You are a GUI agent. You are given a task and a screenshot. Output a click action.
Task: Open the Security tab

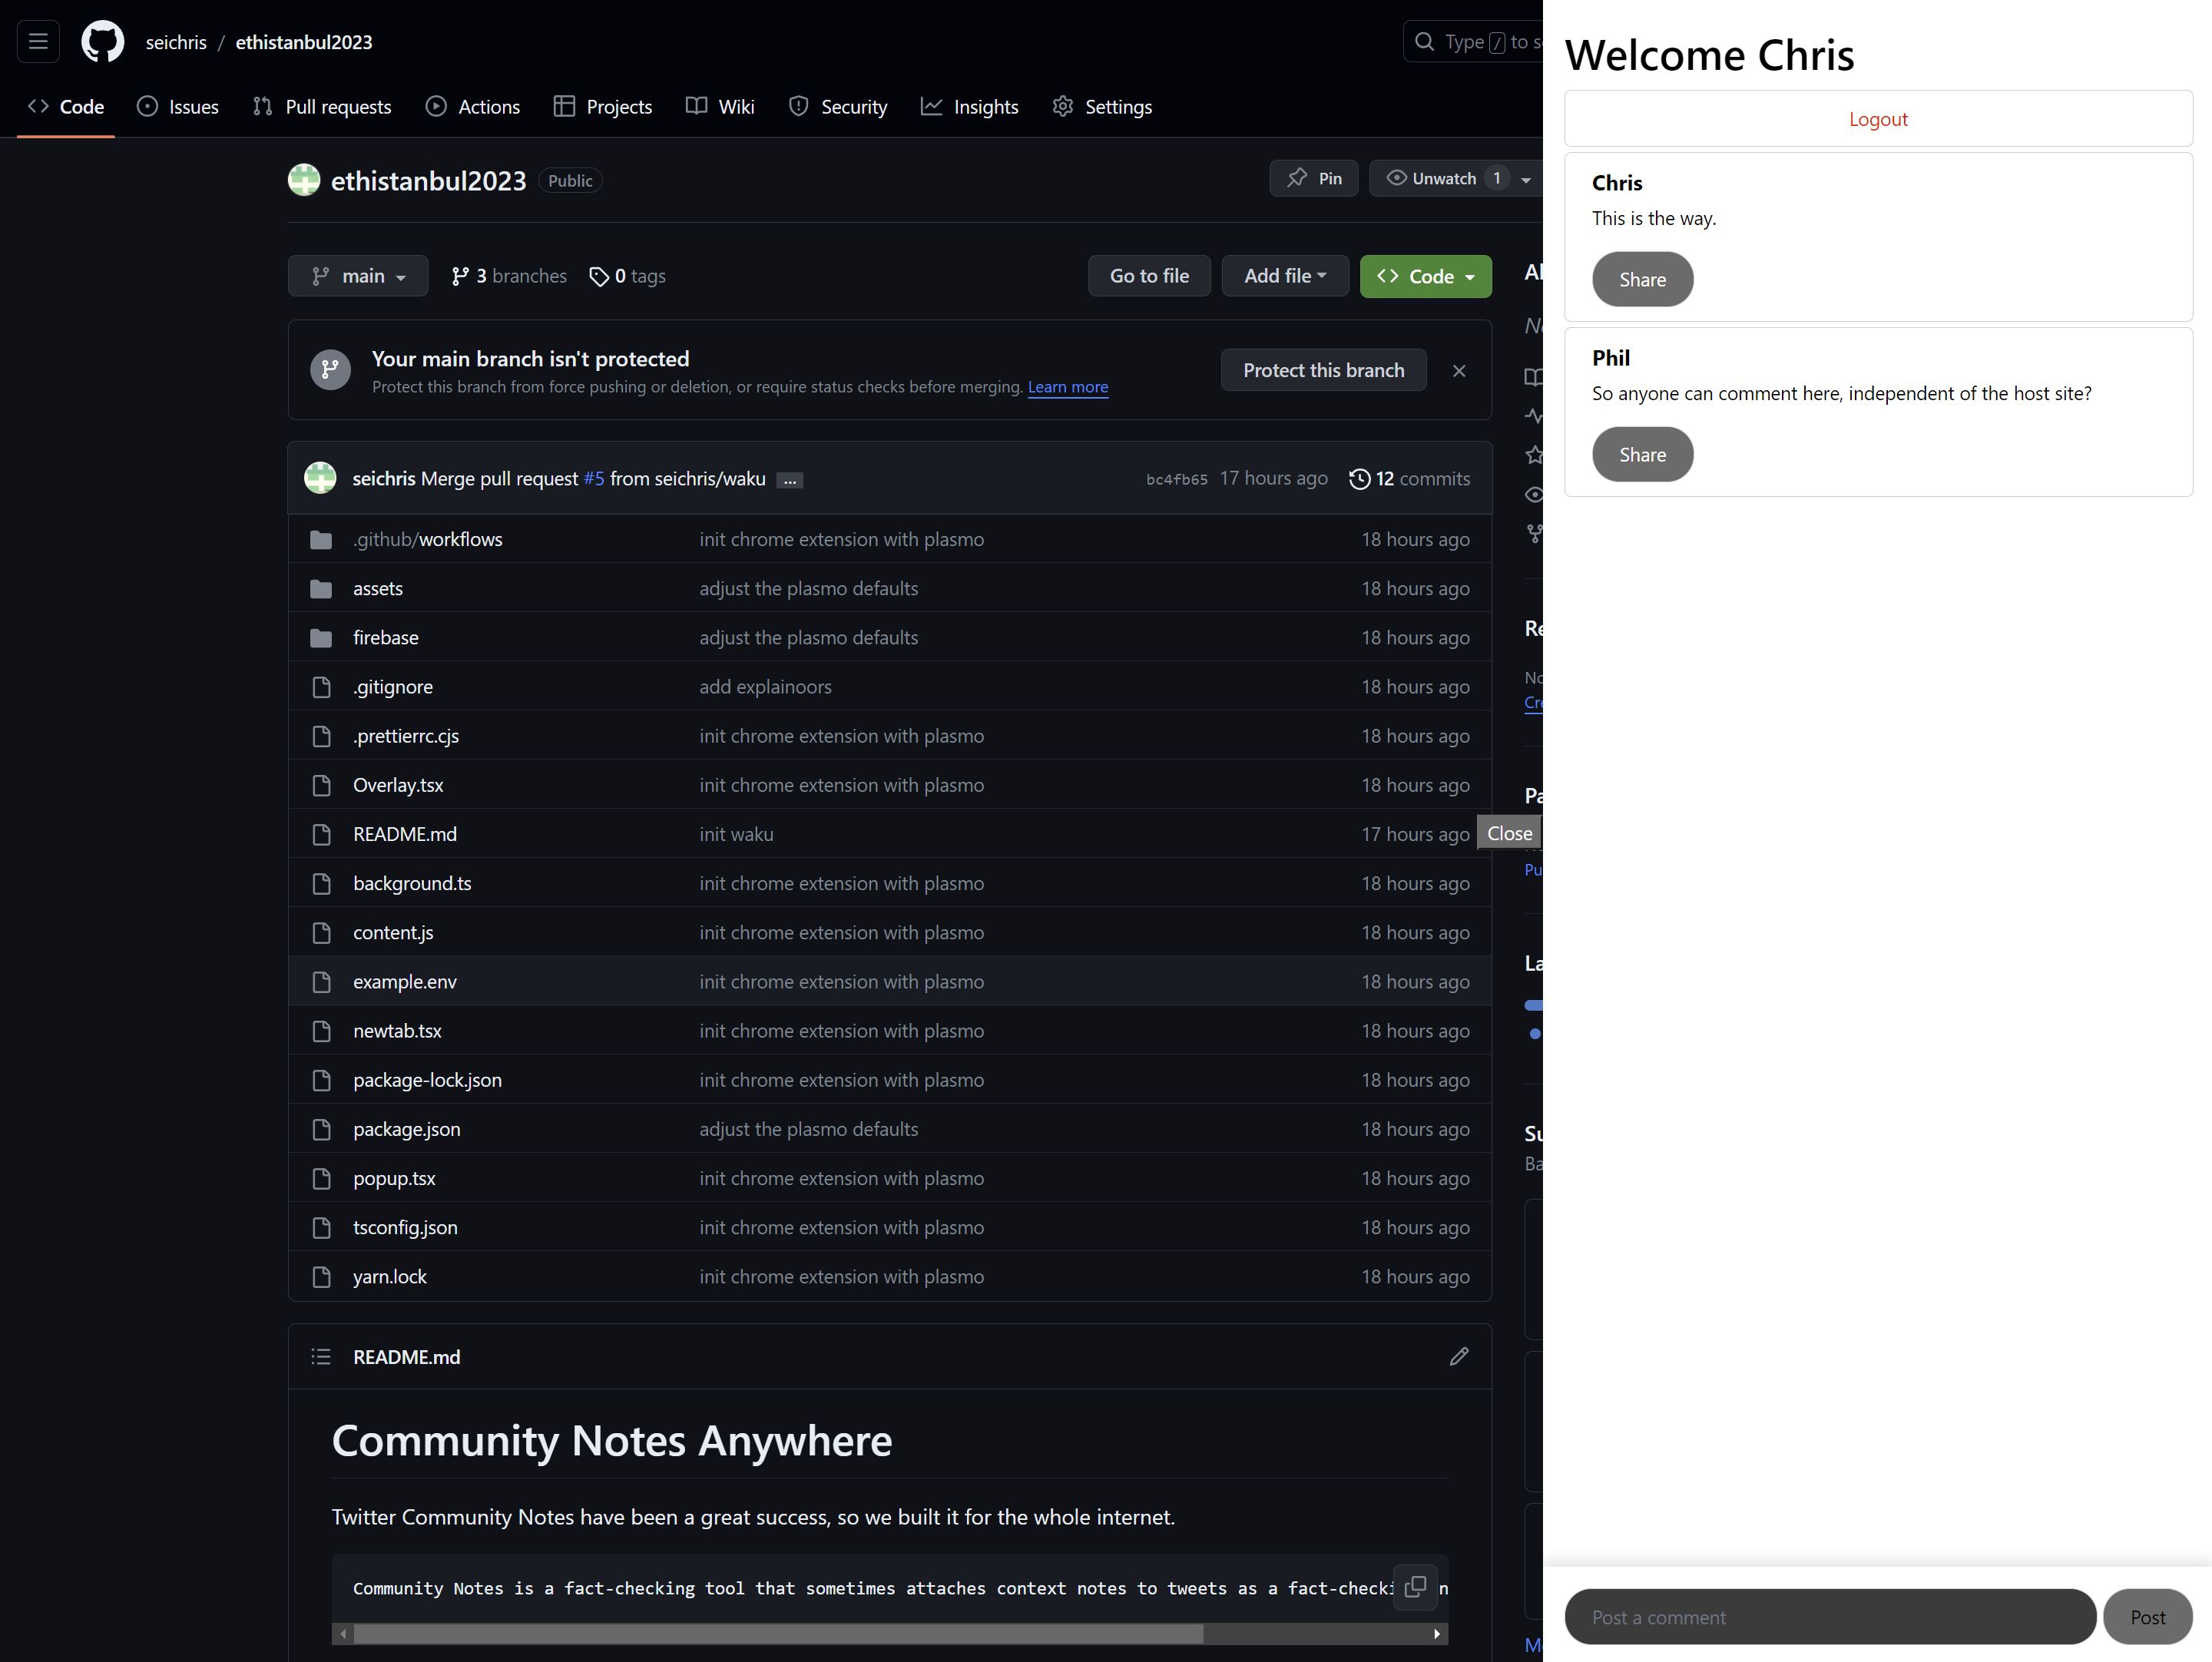pyautogui.click(x=838, y=107)
